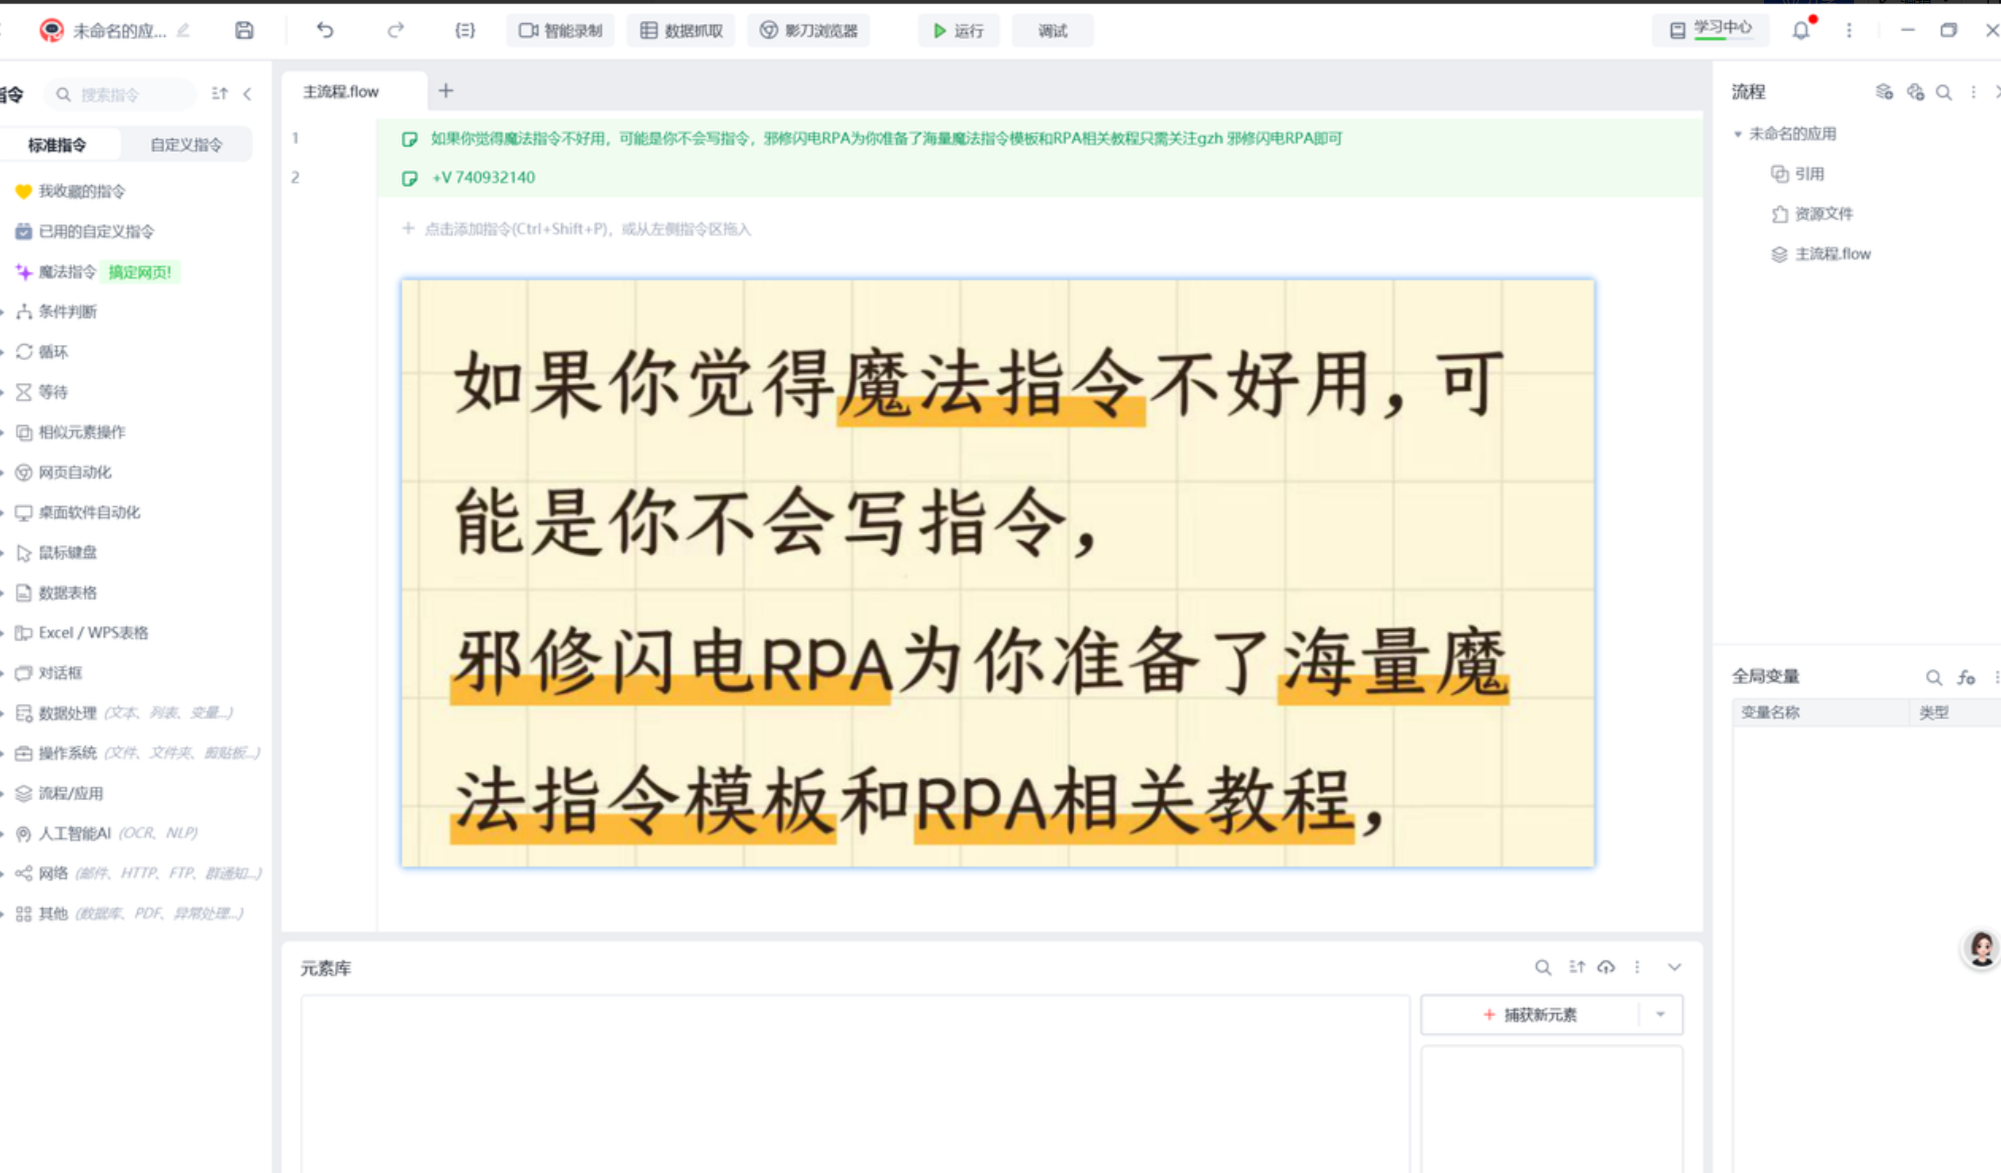The image size is (2001, 1173).
Task: Collapse the 元素库 panel chevron
Action: (x=1674, y=967)
